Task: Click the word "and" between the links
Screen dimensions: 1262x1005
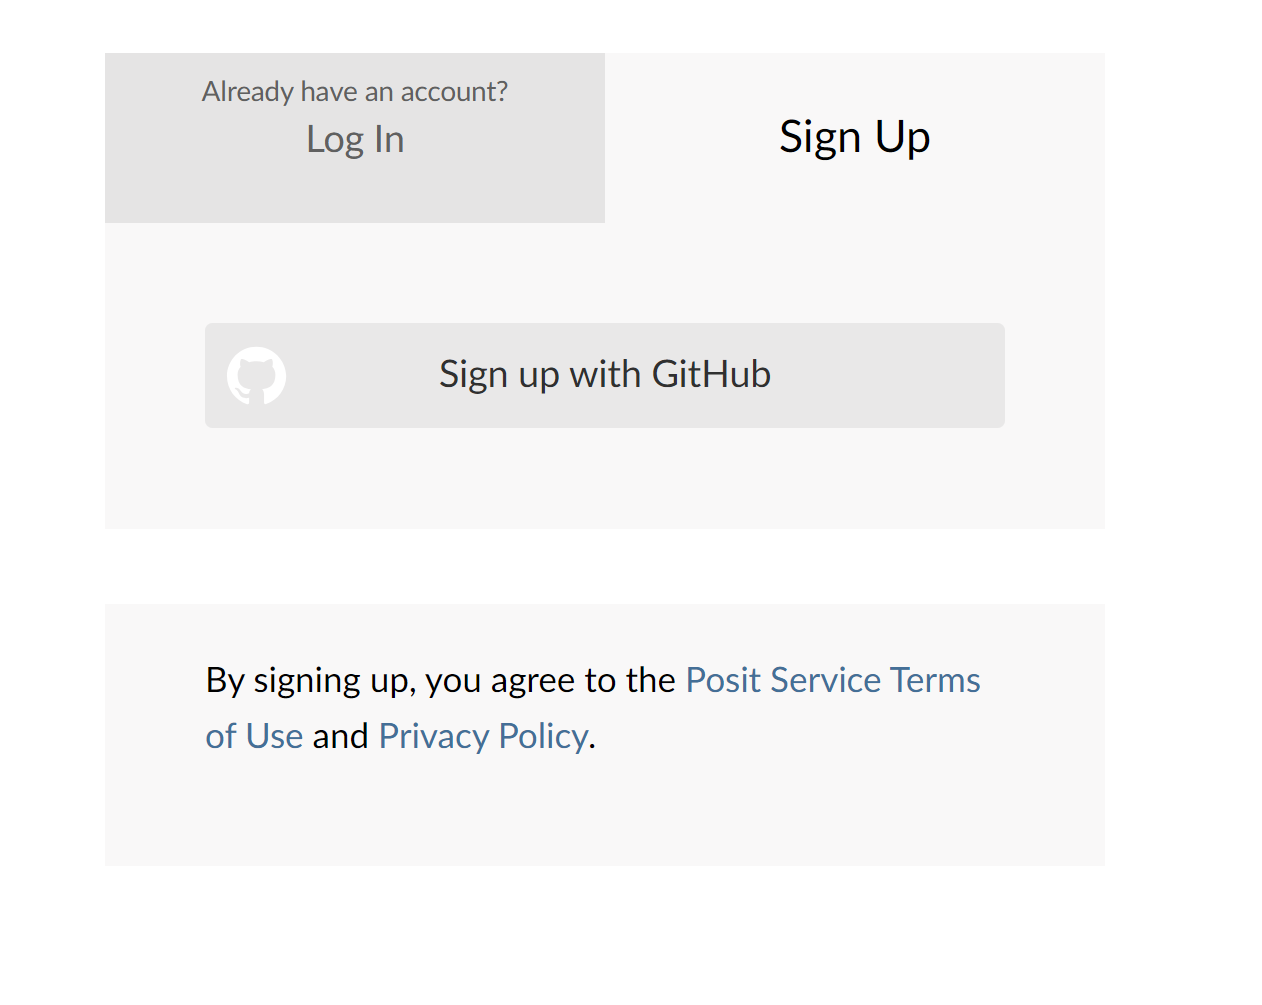Action: tap(340, 736)
